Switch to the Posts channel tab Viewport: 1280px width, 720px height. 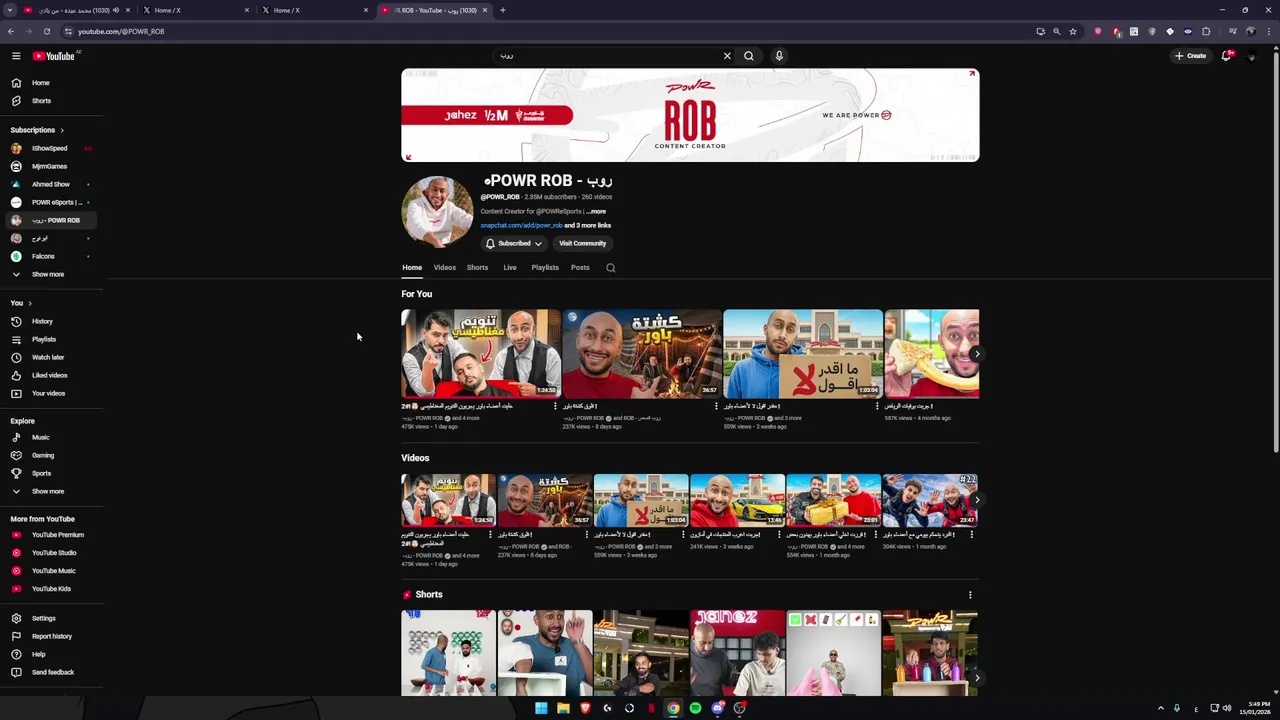580,268
